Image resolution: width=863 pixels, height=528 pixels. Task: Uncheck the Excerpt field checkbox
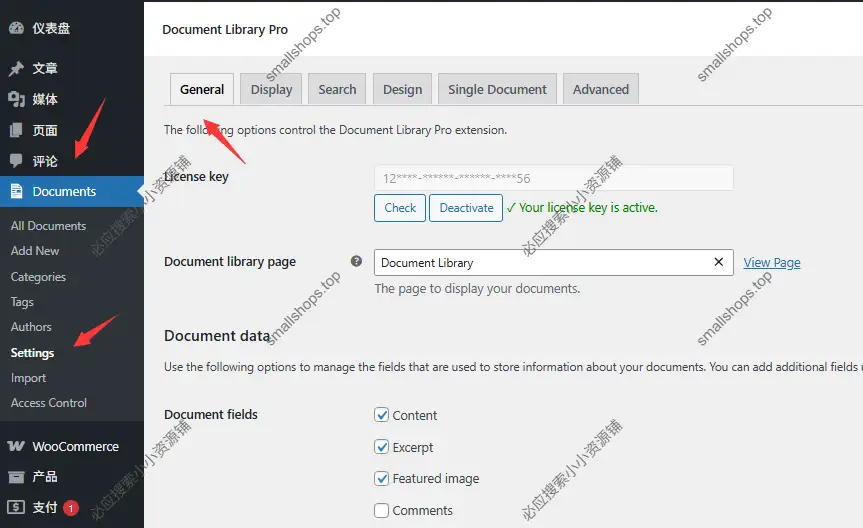381,447
